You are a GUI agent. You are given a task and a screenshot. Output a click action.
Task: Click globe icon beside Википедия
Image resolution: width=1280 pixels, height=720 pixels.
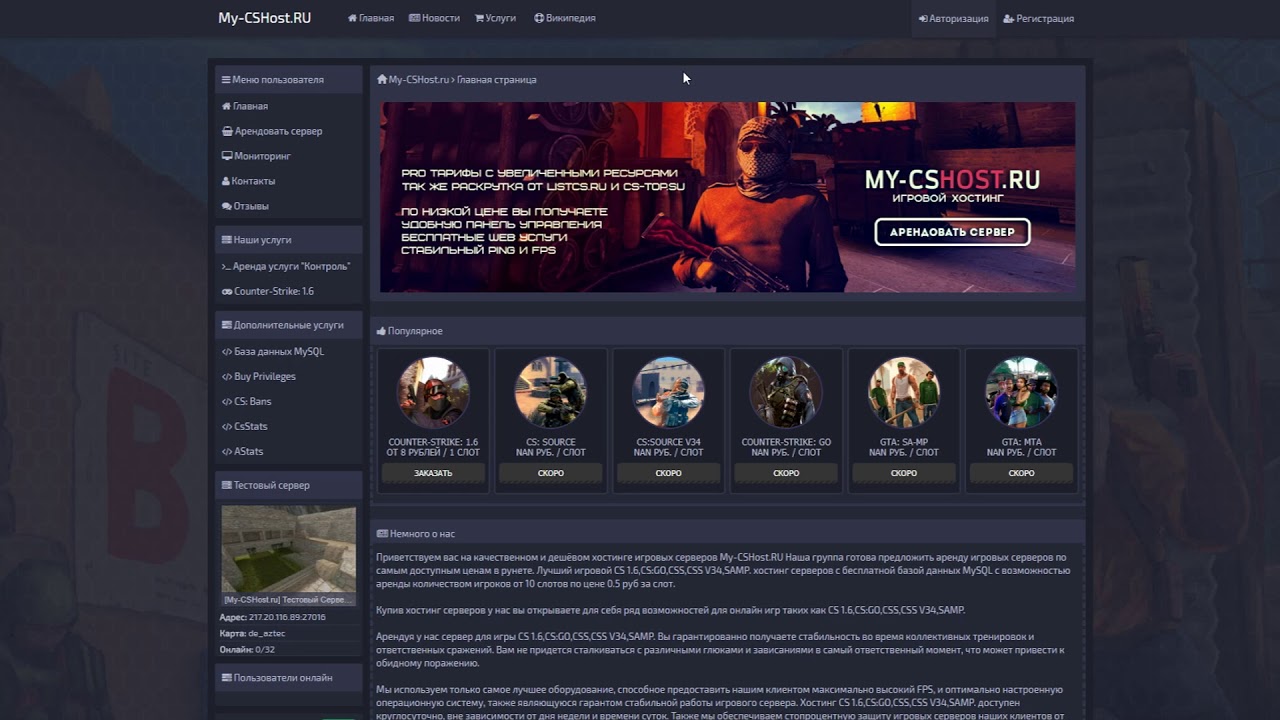click(x=539, y=18)
